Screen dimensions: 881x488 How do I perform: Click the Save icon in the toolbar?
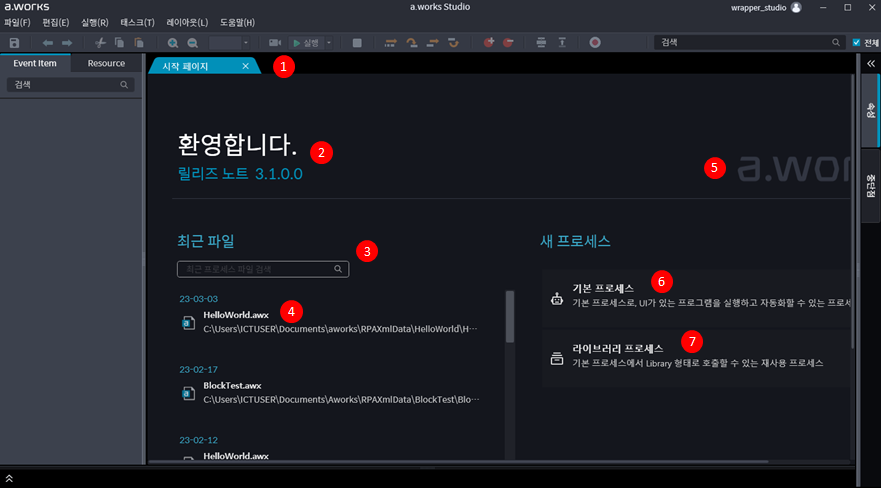point(15,43)
